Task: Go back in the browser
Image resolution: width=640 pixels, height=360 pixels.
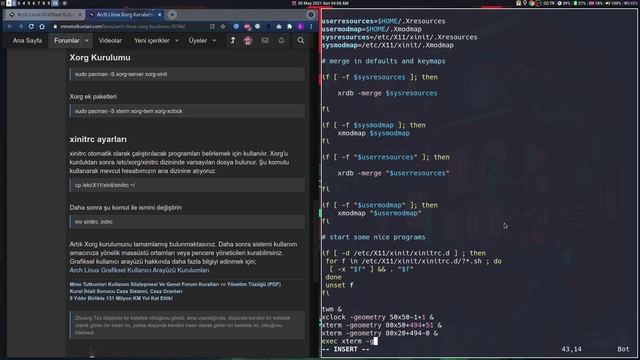Action: click(10, 27)
